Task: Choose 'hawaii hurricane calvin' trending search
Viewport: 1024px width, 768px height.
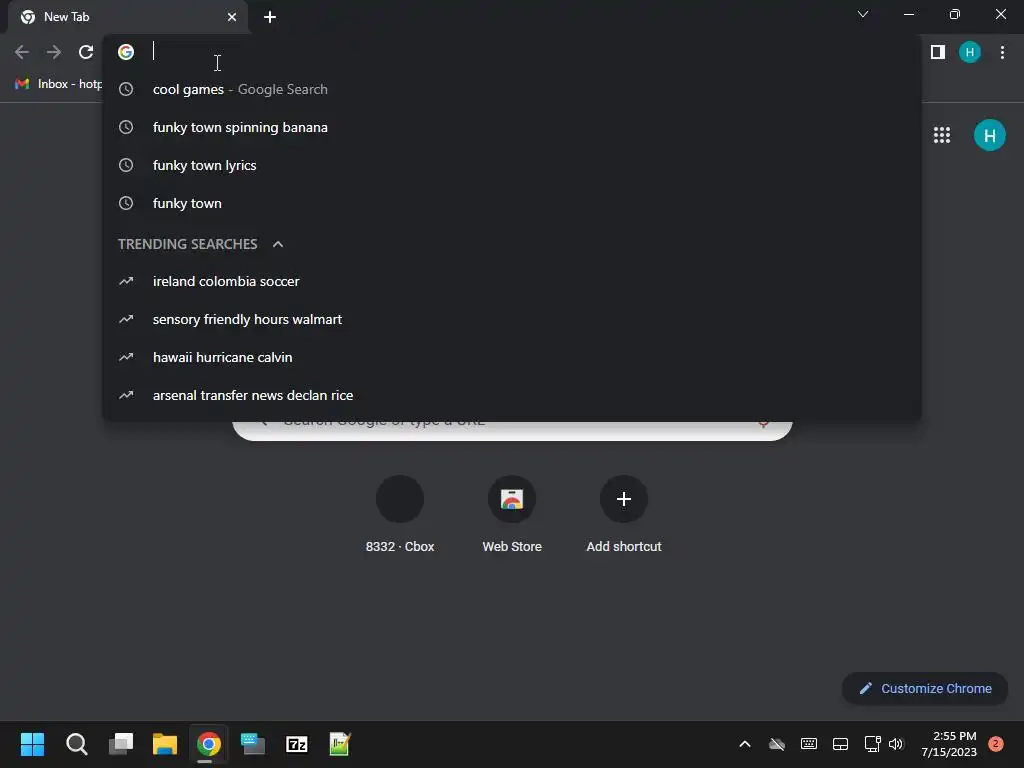Action: pos(512,357)
